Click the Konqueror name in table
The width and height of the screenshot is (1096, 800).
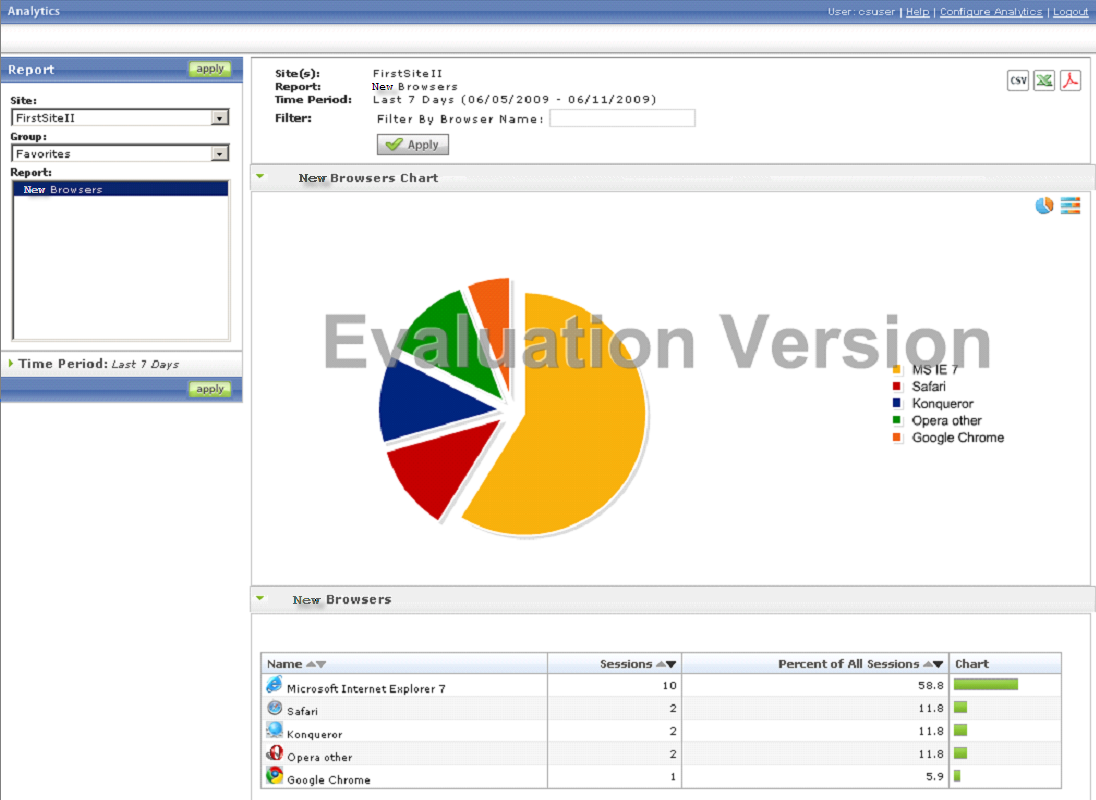(315, 734)
